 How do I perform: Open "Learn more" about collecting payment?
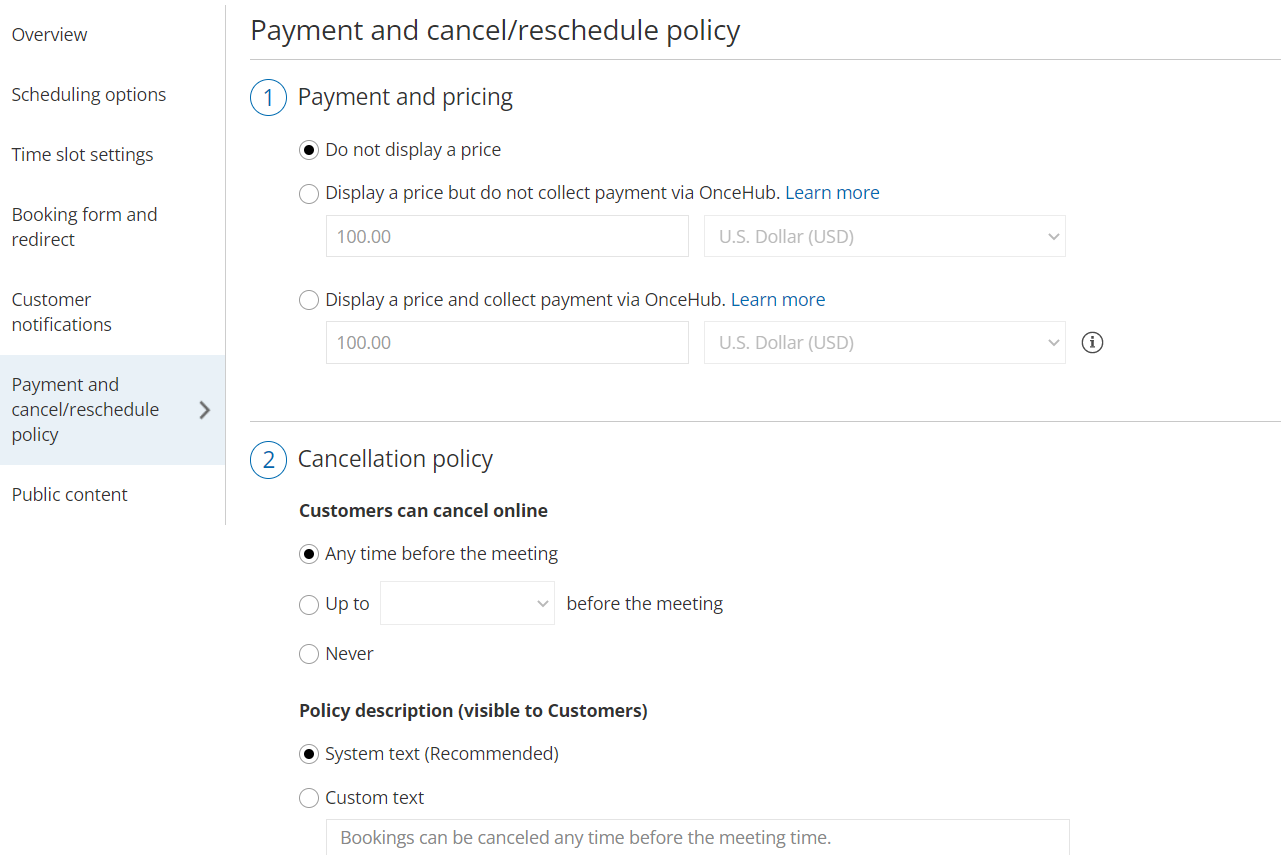(x=778, y=300)
